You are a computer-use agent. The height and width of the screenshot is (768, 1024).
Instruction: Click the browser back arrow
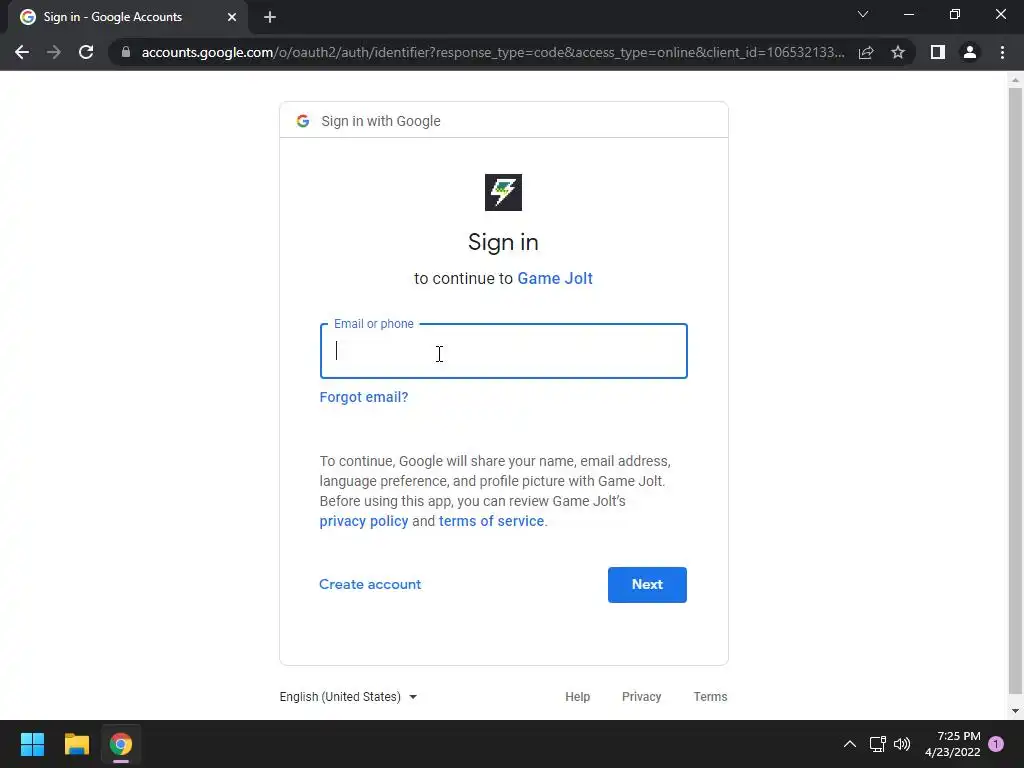click(x=22, y=52)
